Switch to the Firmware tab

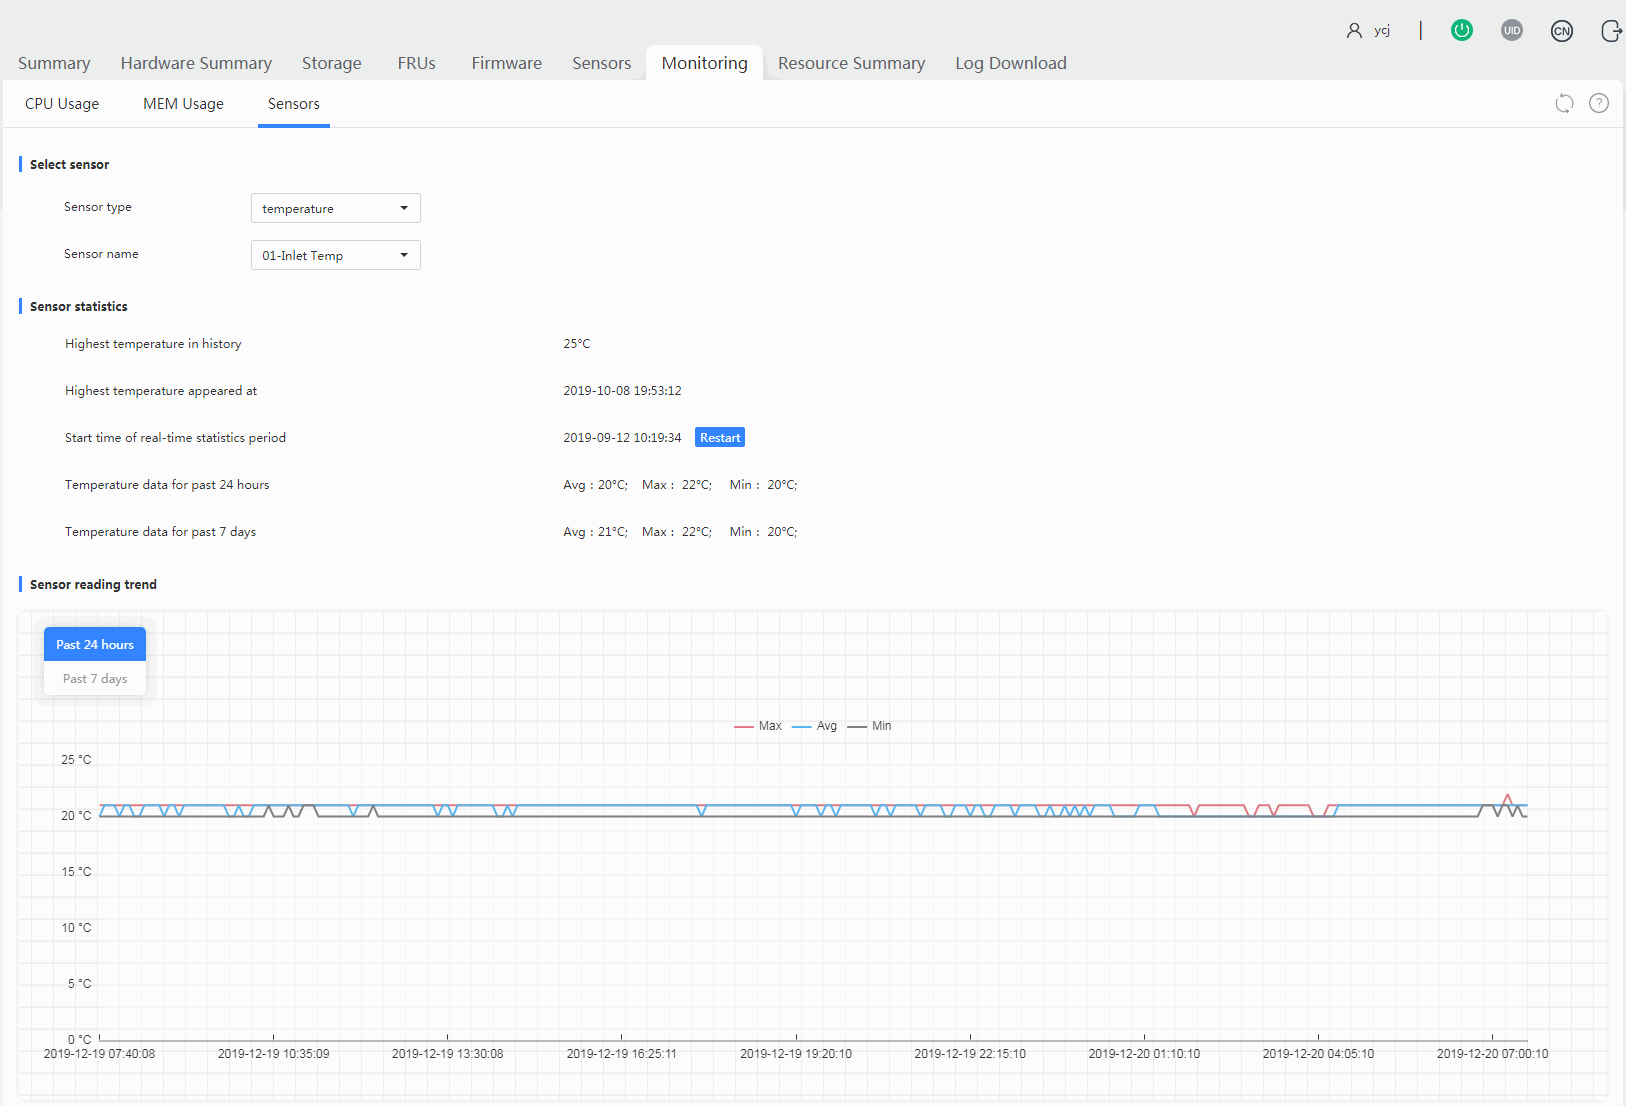point(507,63)
